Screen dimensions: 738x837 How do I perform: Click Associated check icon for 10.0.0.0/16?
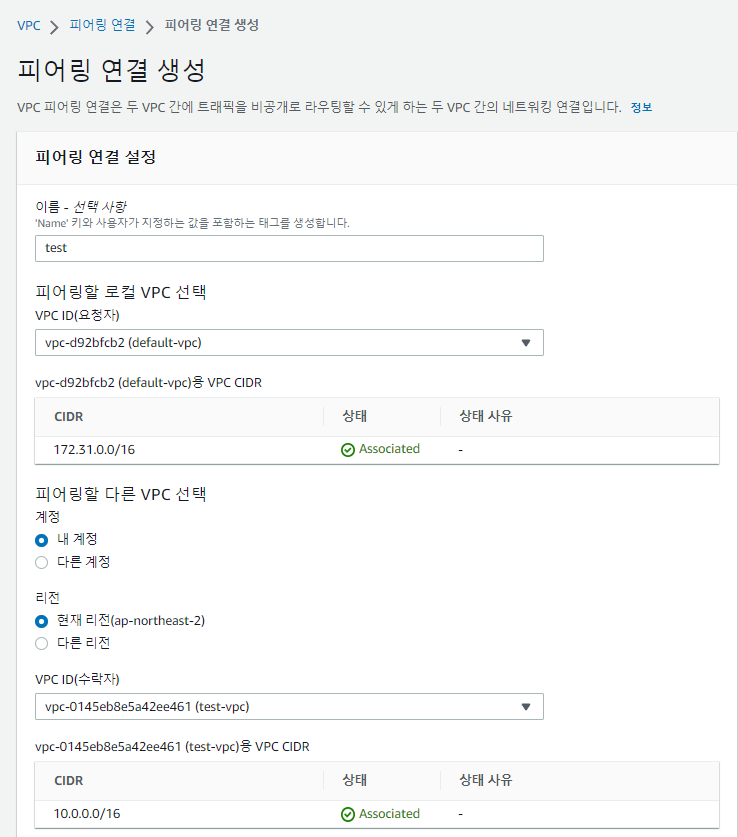(x=348, y=814)
